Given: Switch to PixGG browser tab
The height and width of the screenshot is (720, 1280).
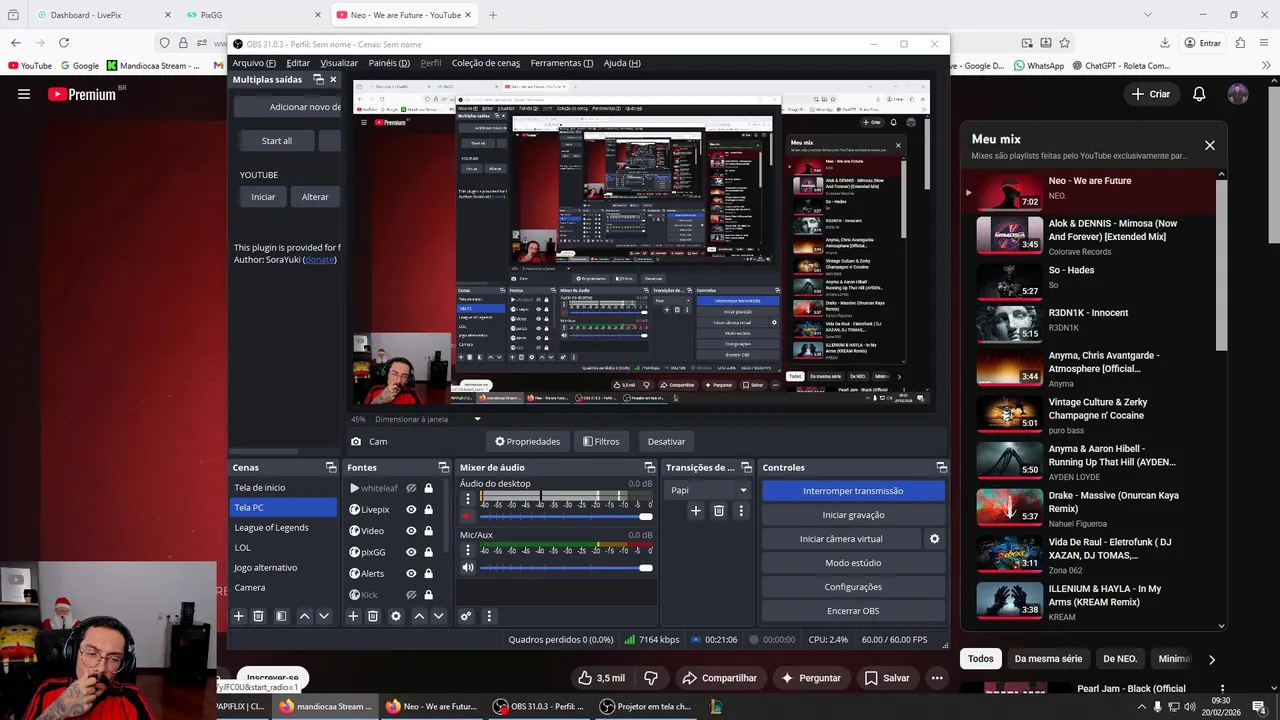Looking at the screenshot, I should pyautogui.click(x=254, y=15).
